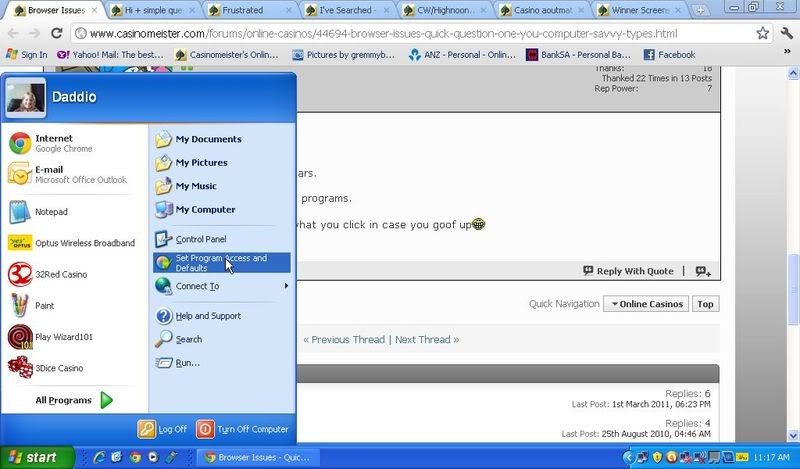Open Pictures by gremmyb bookmark

[x=343, y=55]
